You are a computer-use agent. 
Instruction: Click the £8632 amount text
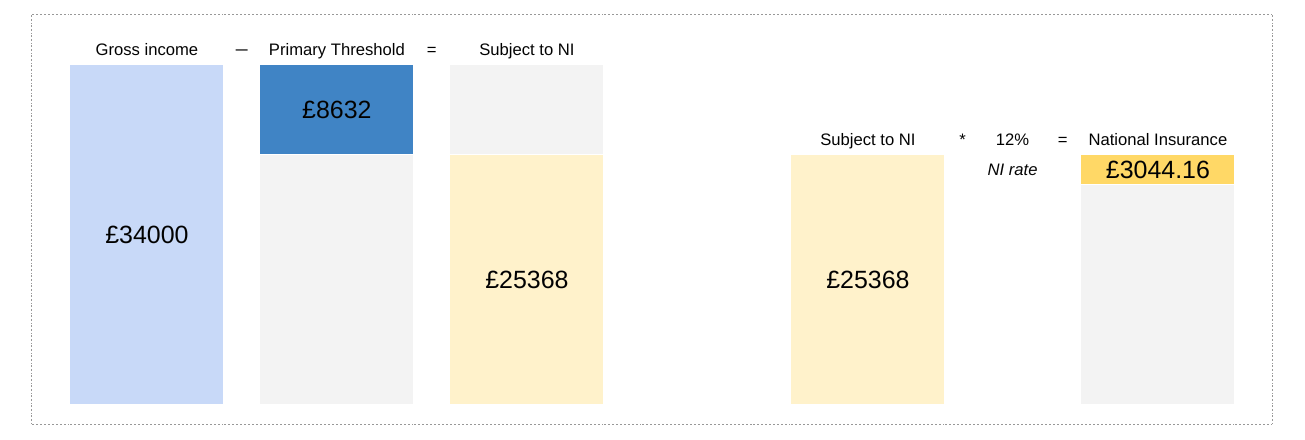pos(337,110)
